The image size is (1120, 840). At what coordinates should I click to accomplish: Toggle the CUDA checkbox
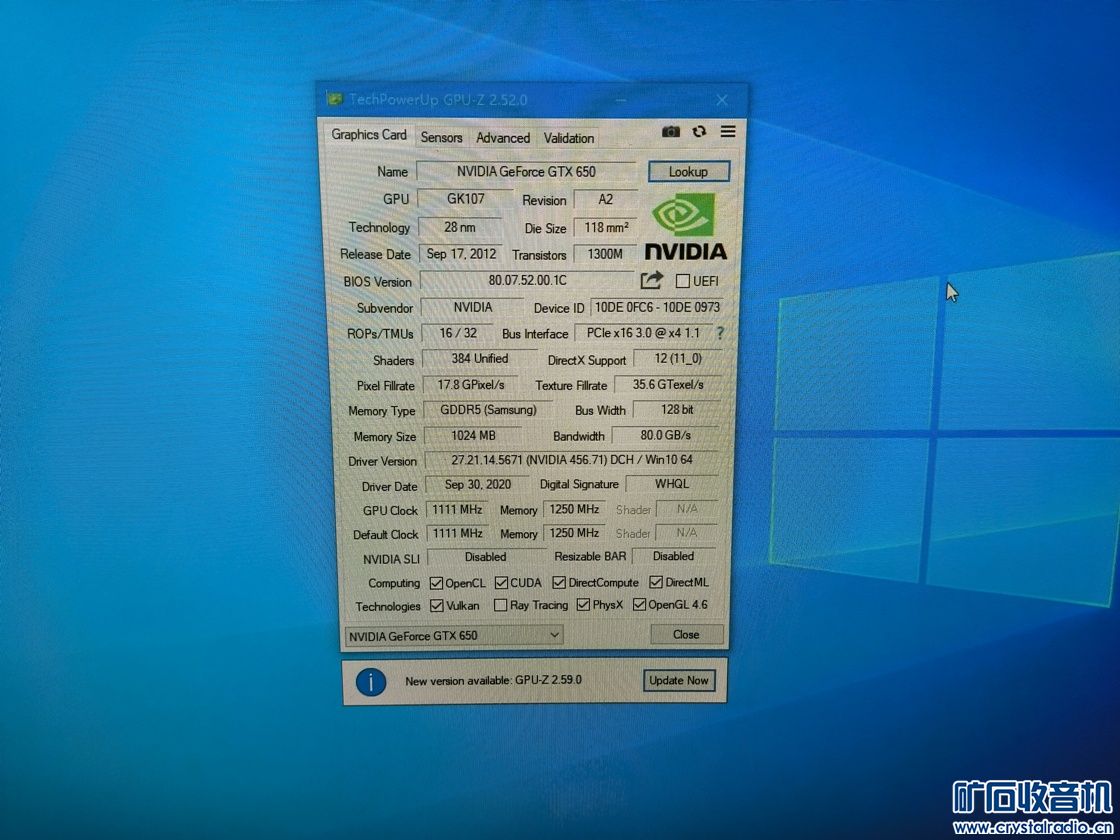501,583
